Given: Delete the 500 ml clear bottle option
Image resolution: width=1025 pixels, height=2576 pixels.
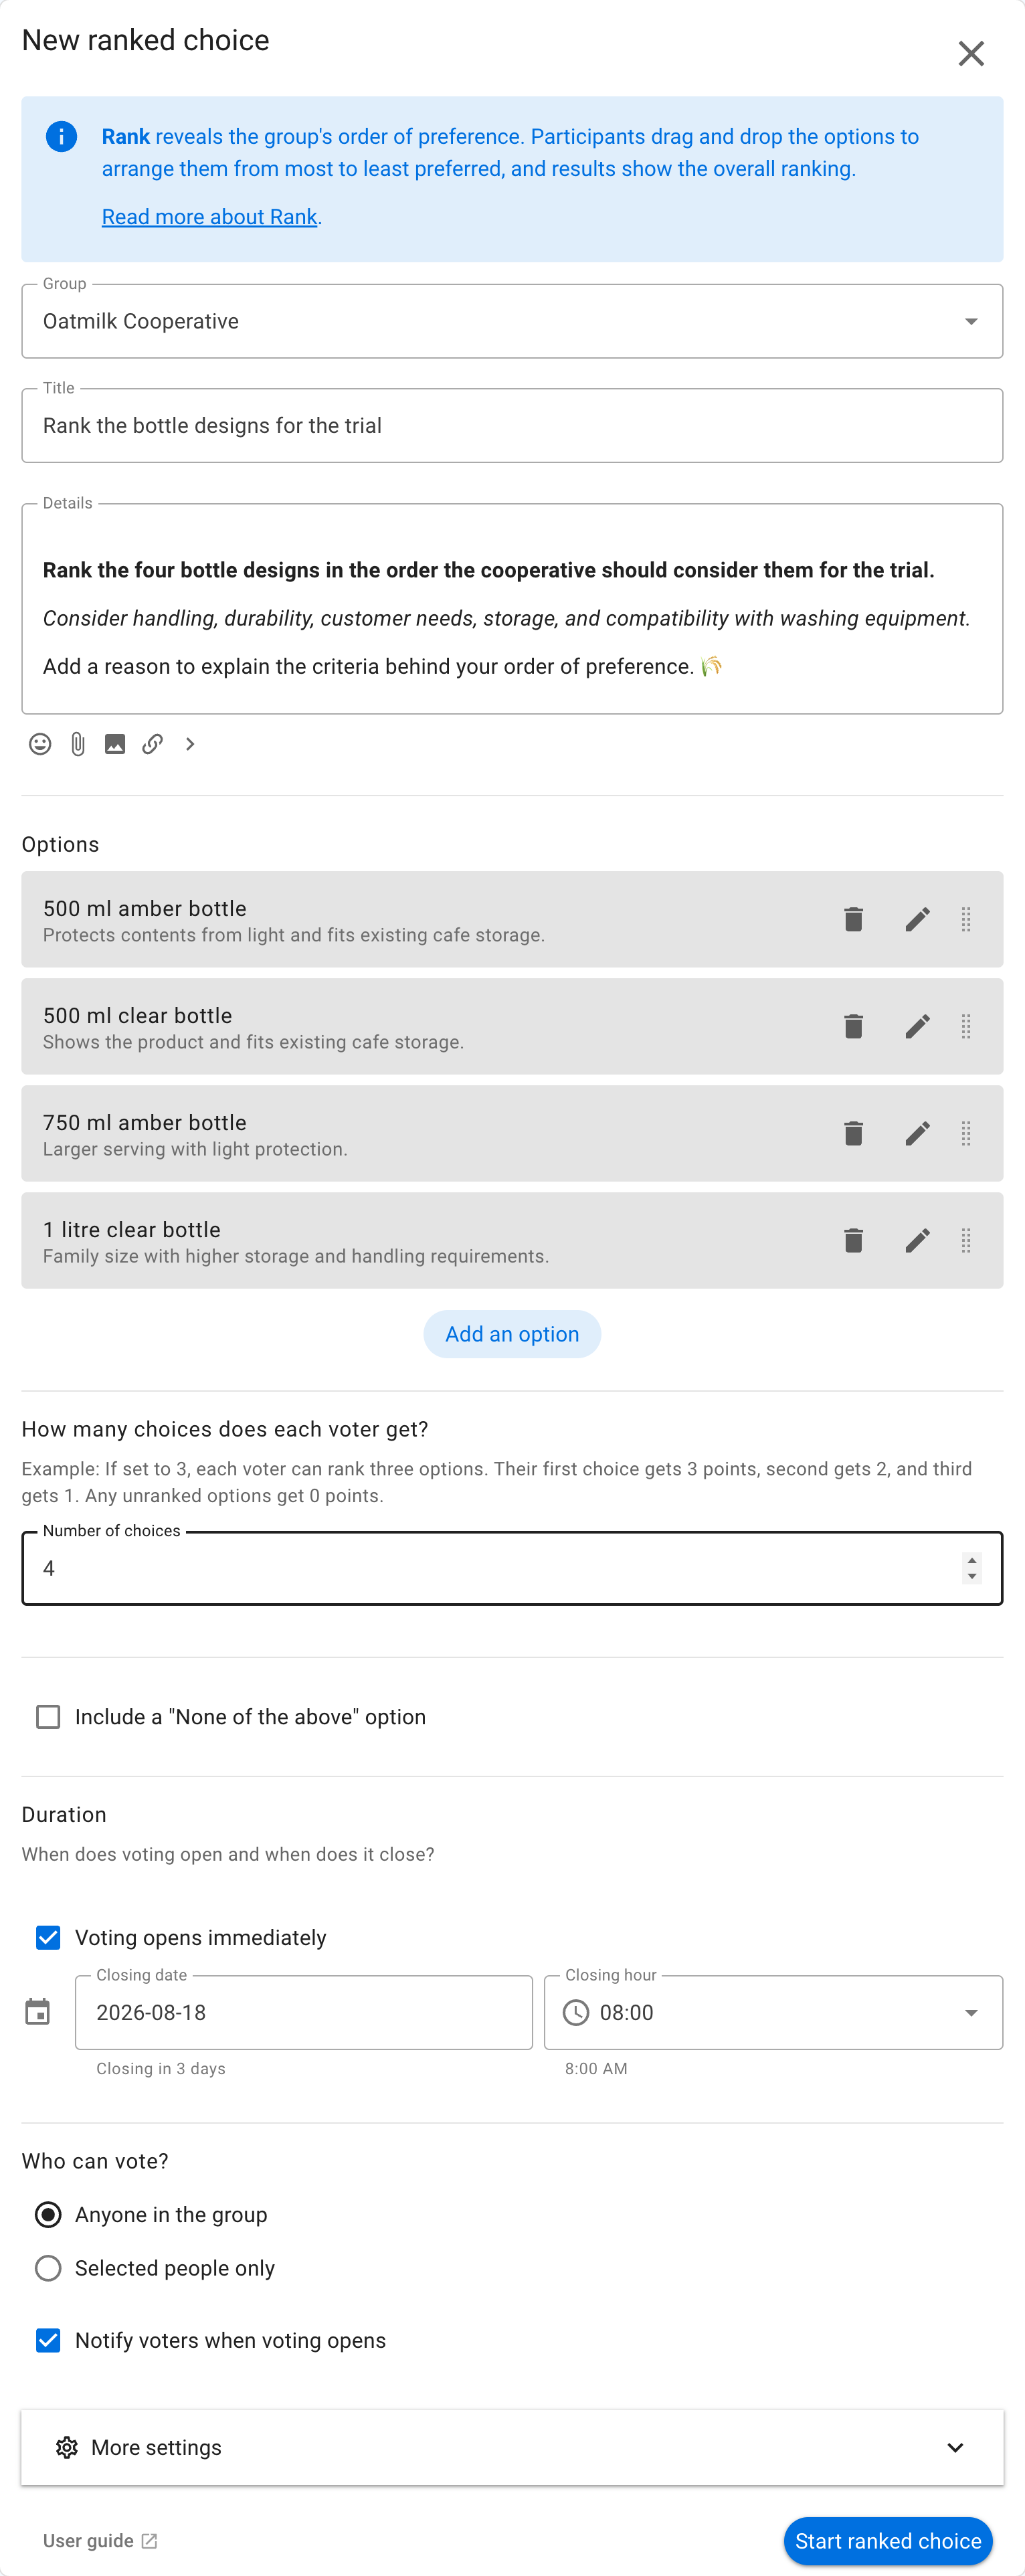Looking at the screenshot, I should click(x=853, y=1026).
